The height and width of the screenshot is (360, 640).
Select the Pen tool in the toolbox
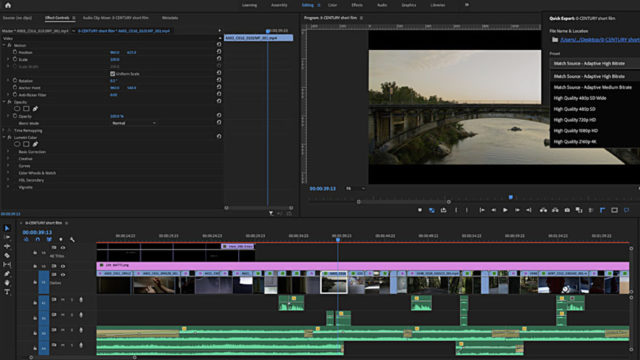[x=7, y=273]
